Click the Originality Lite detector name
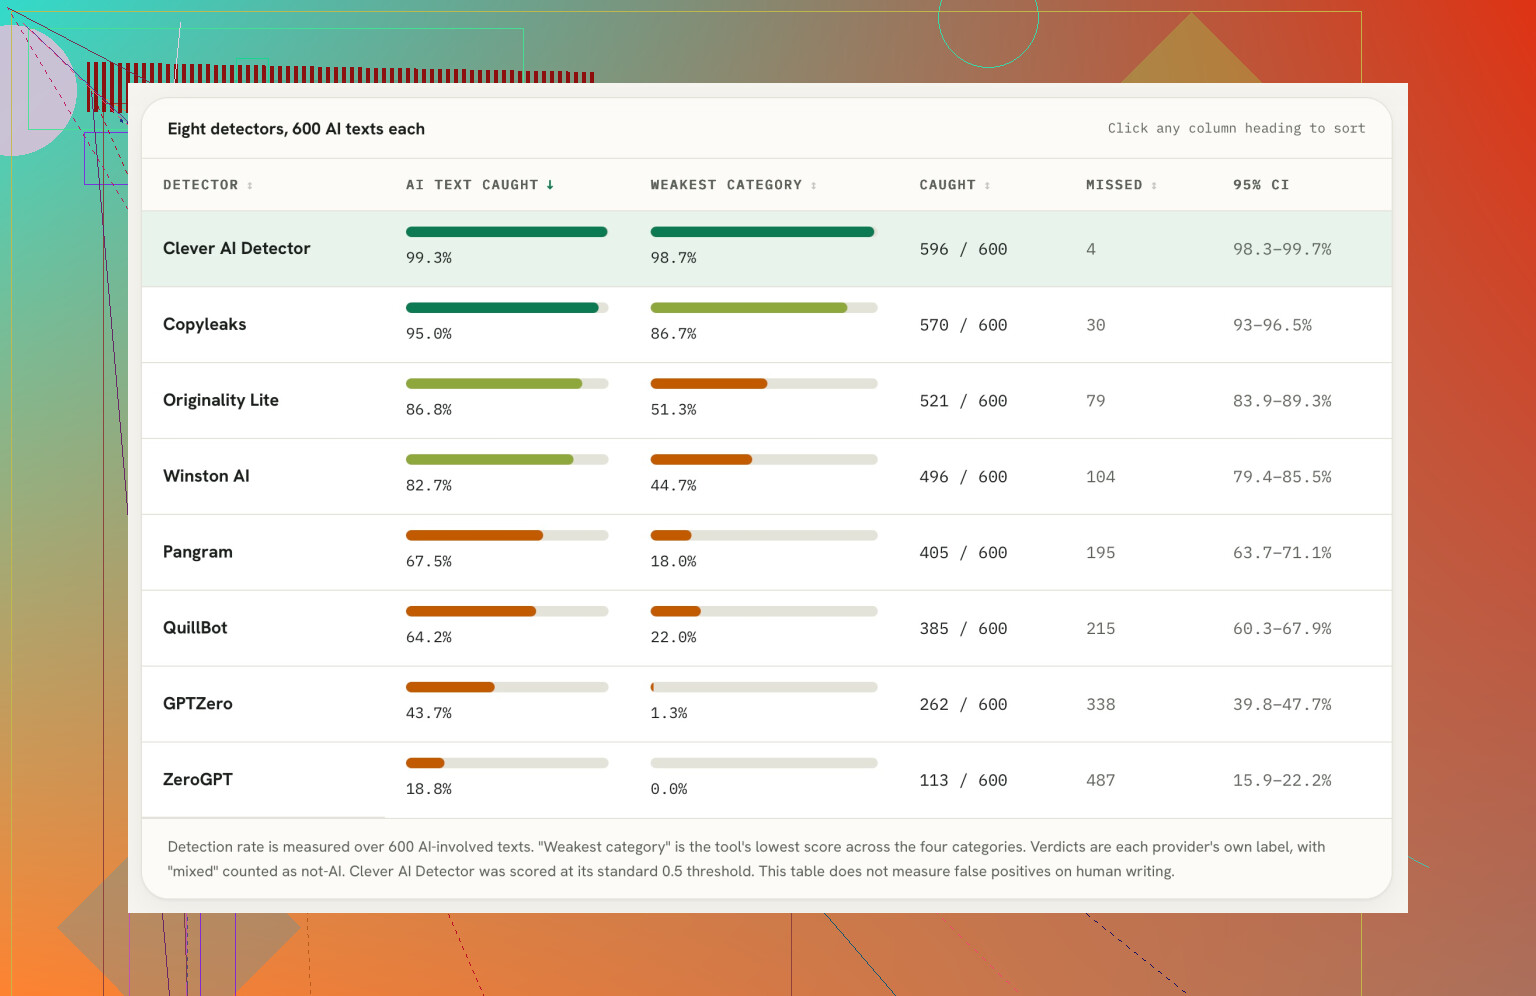1536x996 pixels. 221,400
